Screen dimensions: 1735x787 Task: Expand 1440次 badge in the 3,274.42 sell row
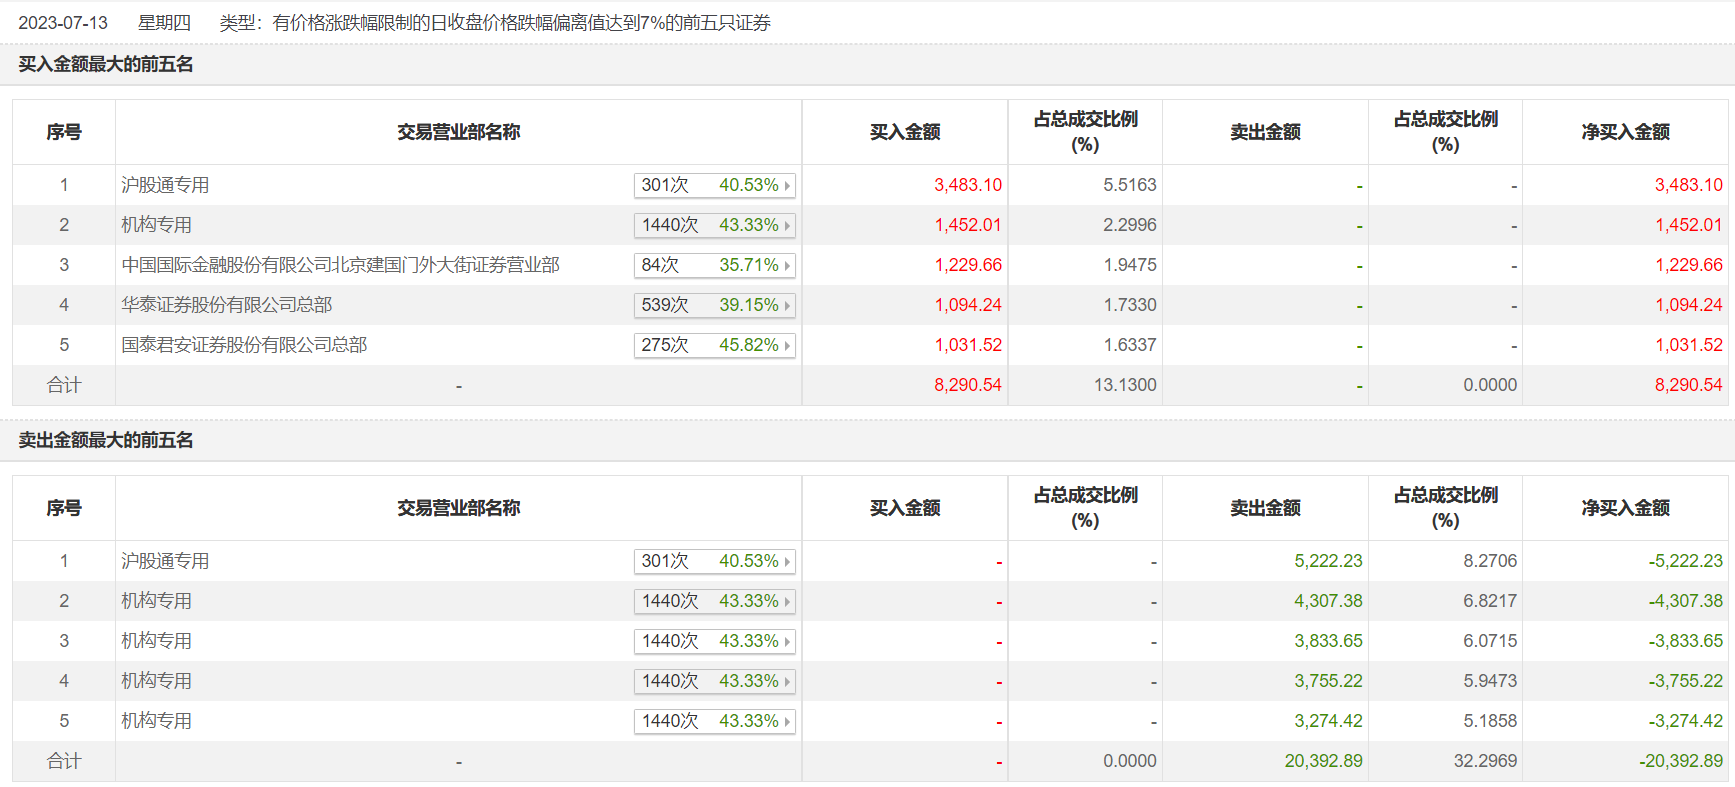pyautogui.click(x=715, y=721)
